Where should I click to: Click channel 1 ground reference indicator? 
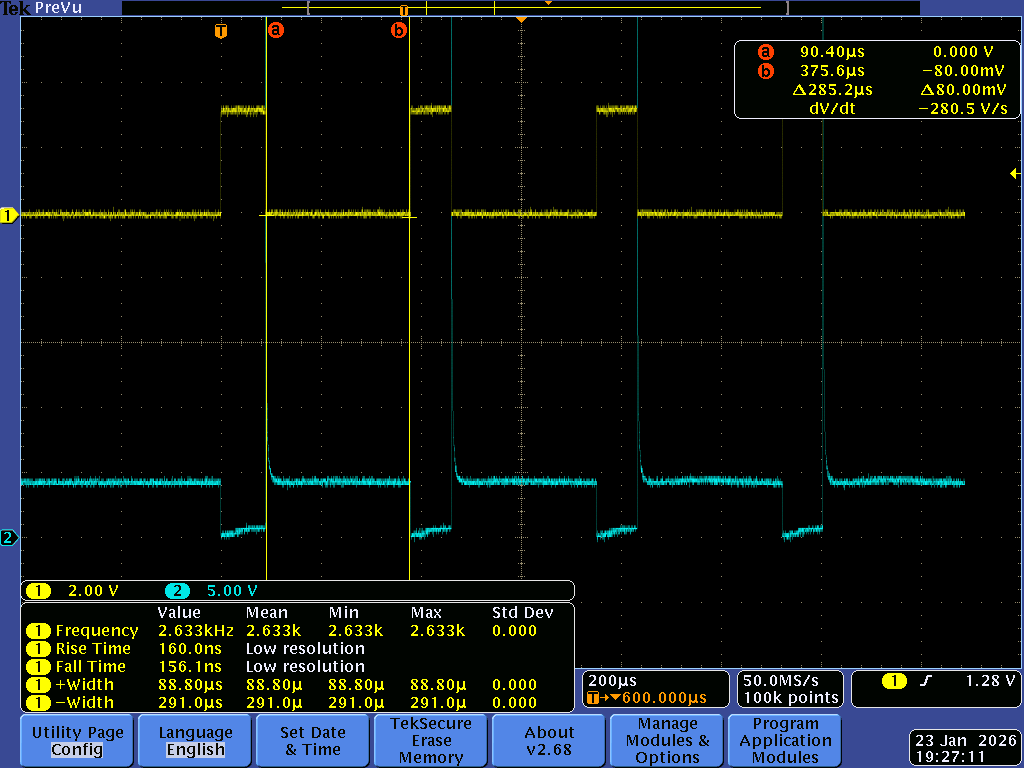tap(9, 215)
